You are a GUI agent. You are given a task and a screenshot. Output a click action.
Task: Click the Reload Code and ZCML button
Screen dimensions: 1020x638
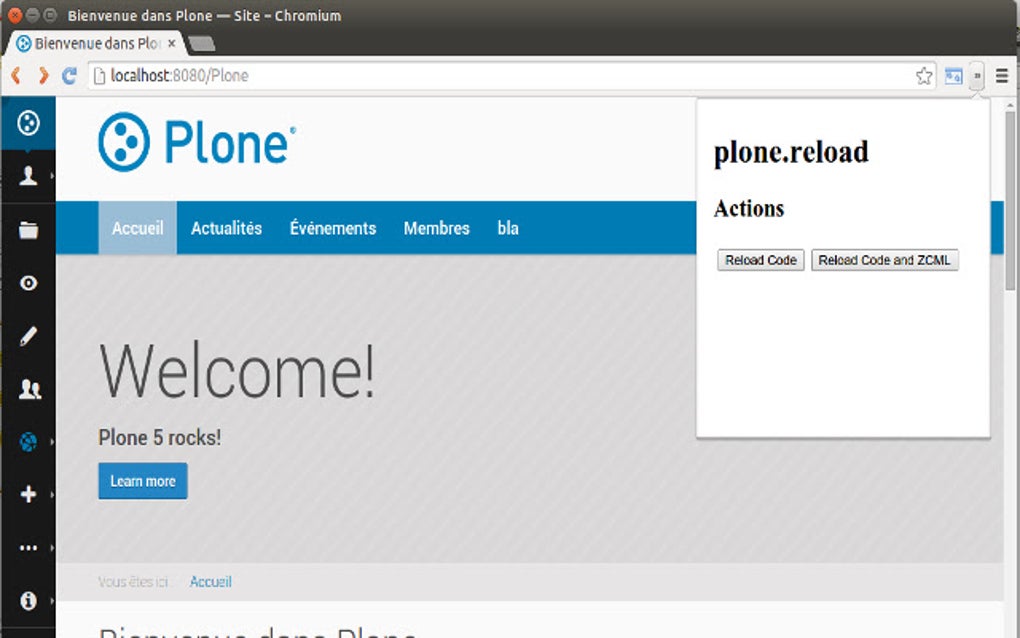point(885,260)
